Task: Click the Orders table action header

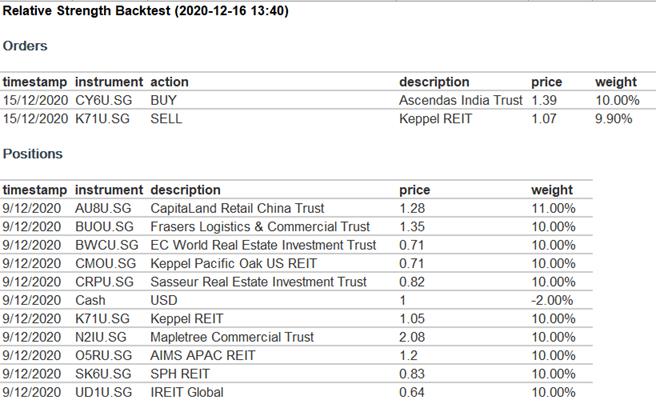Action: 169,82
